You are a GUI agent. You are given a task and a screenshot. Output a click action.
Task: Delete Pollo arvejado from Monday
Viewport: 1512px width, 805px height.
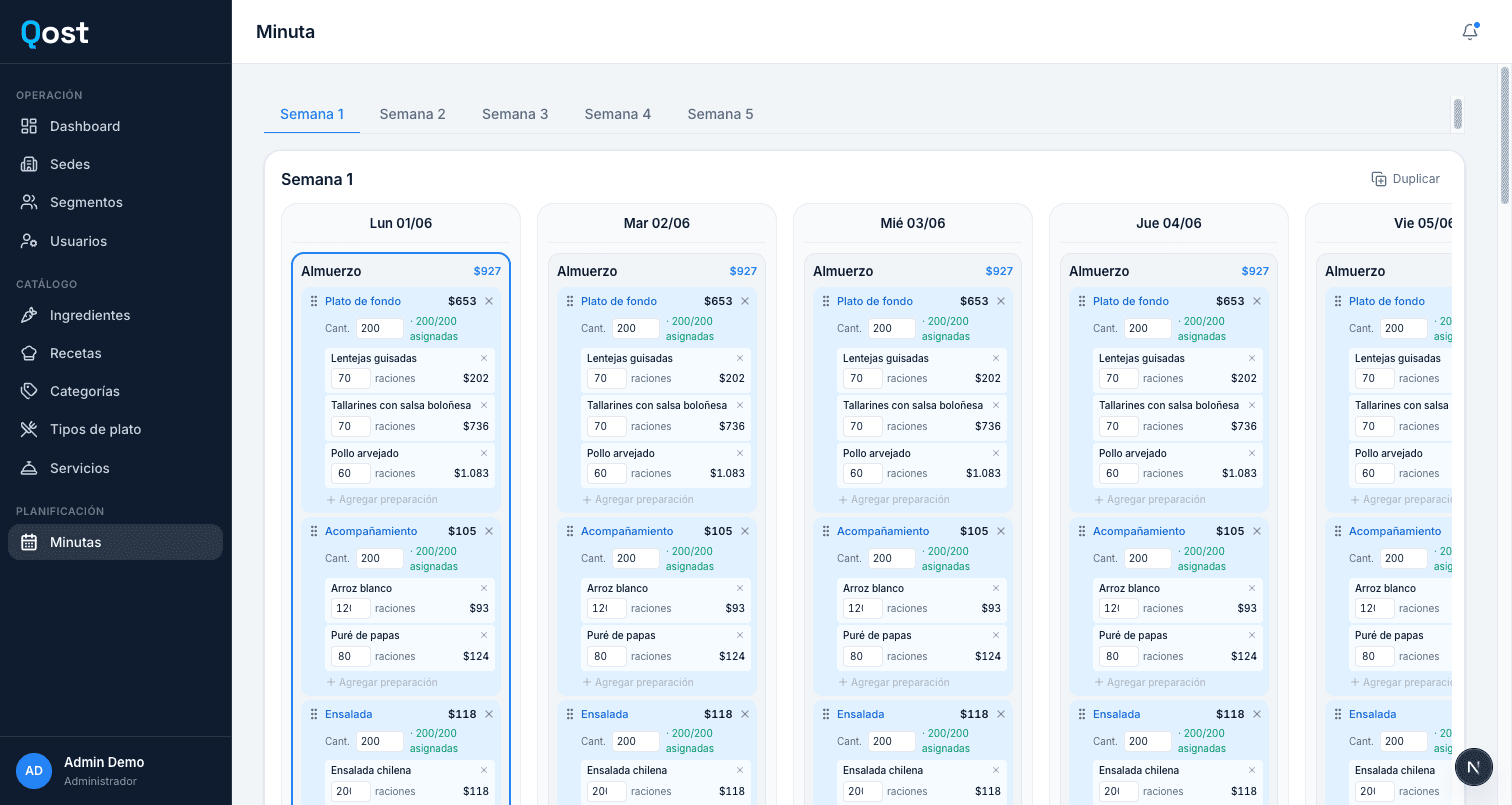pos(484,453)
